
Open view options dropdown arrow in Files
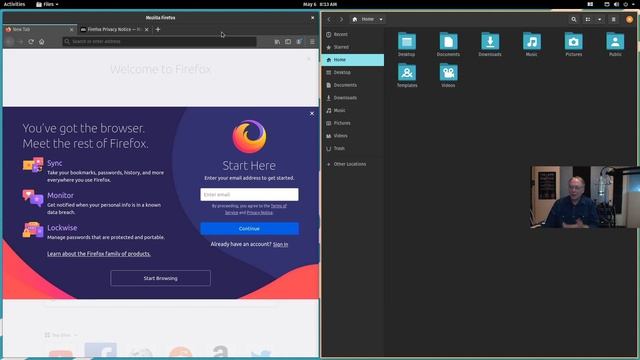click(599, 19)
